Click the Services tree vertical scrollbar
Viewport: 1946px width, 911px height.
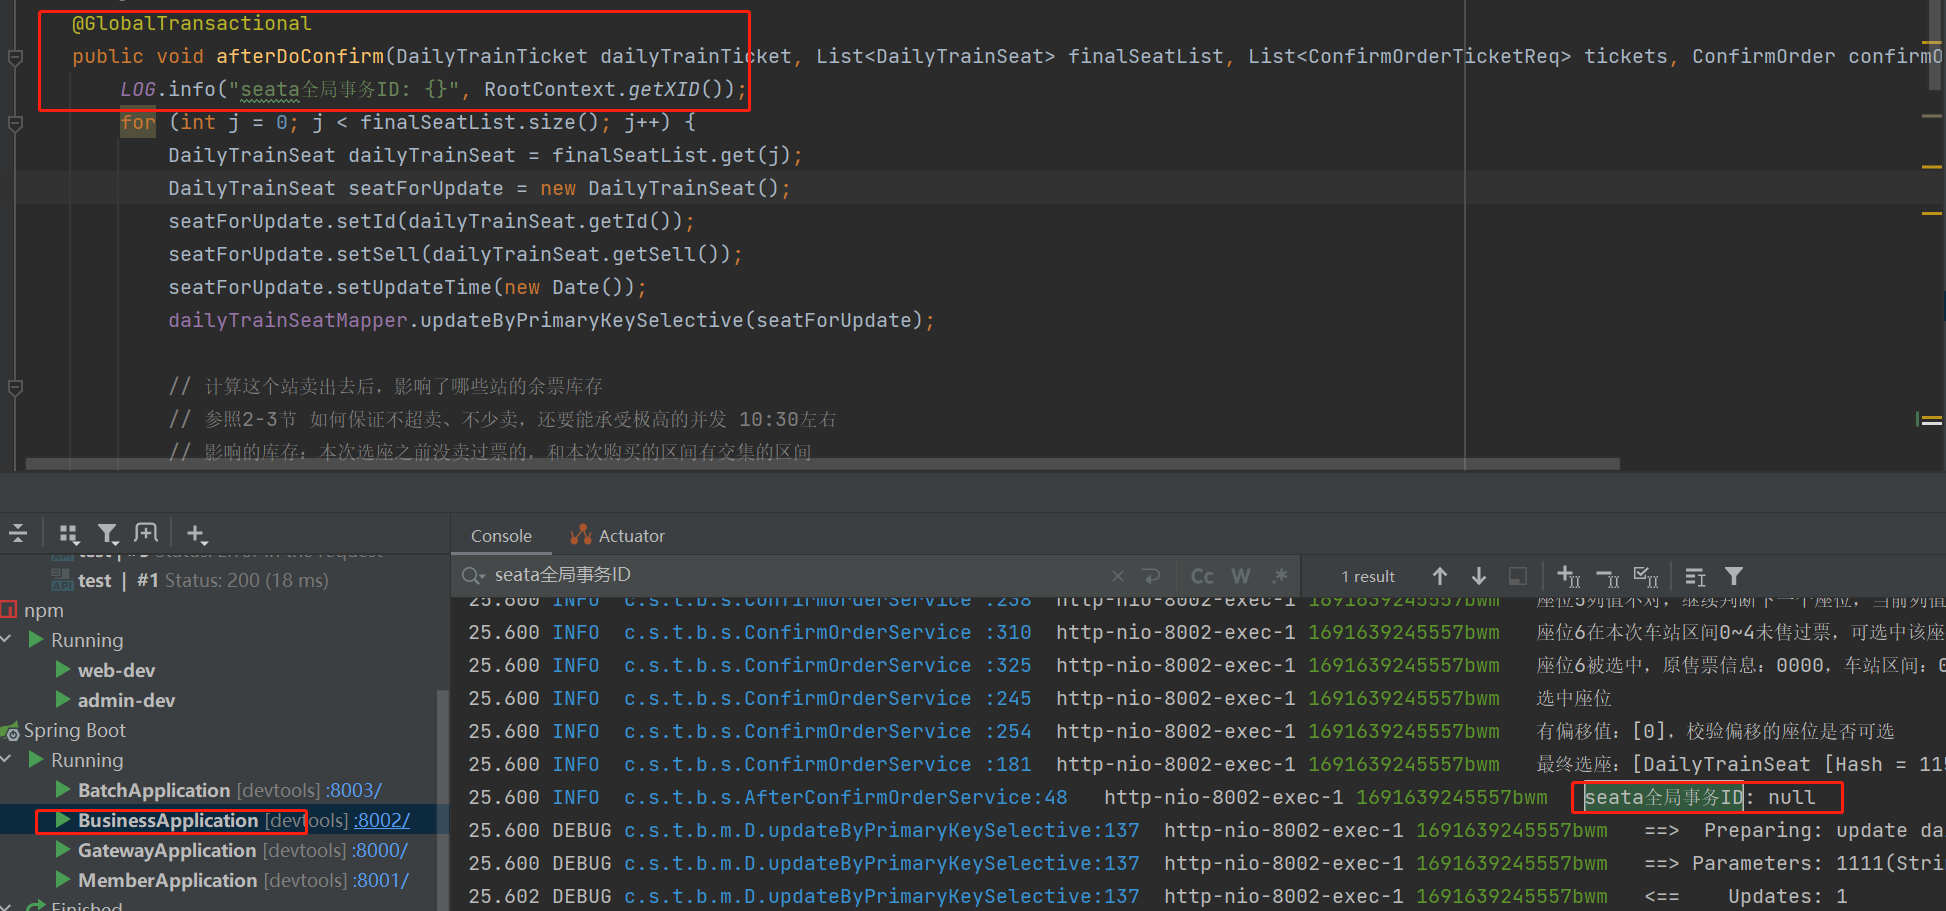(441, 800)
